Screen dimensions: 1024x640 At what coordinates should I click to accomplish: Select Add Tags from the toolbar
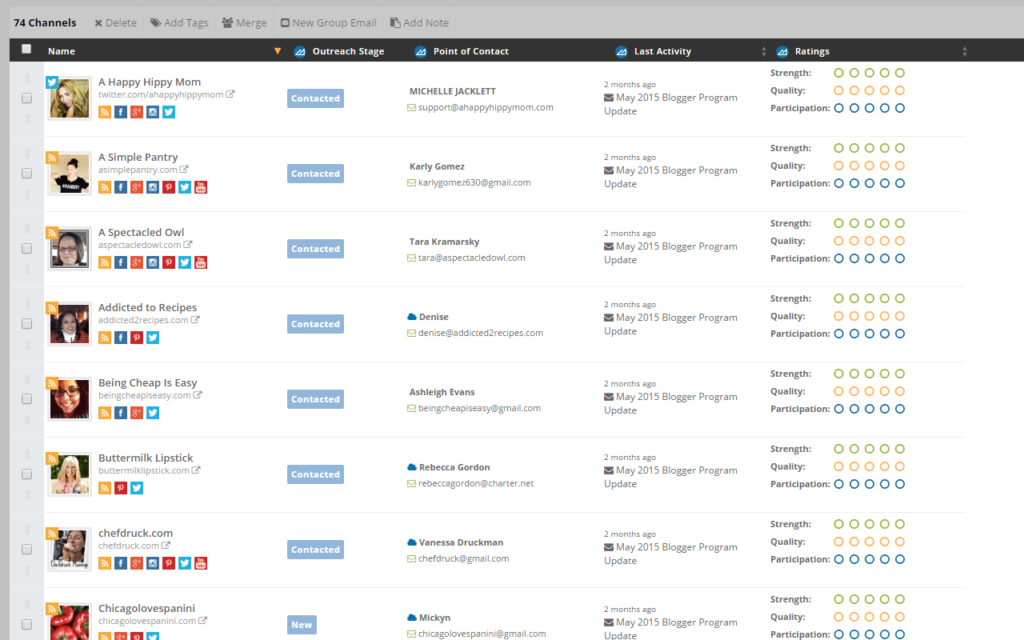click(178, 22)
